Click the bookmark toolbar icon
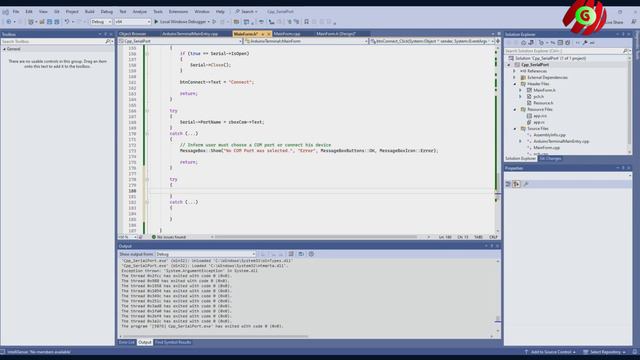640x360 pixels. (307, 22)
